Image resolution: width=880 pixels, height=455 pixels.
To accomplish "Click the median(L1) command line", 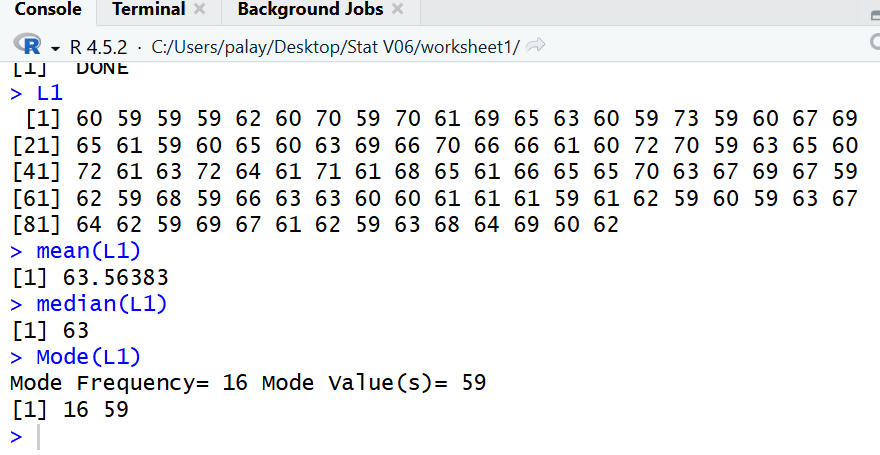I will pos(101,304).
